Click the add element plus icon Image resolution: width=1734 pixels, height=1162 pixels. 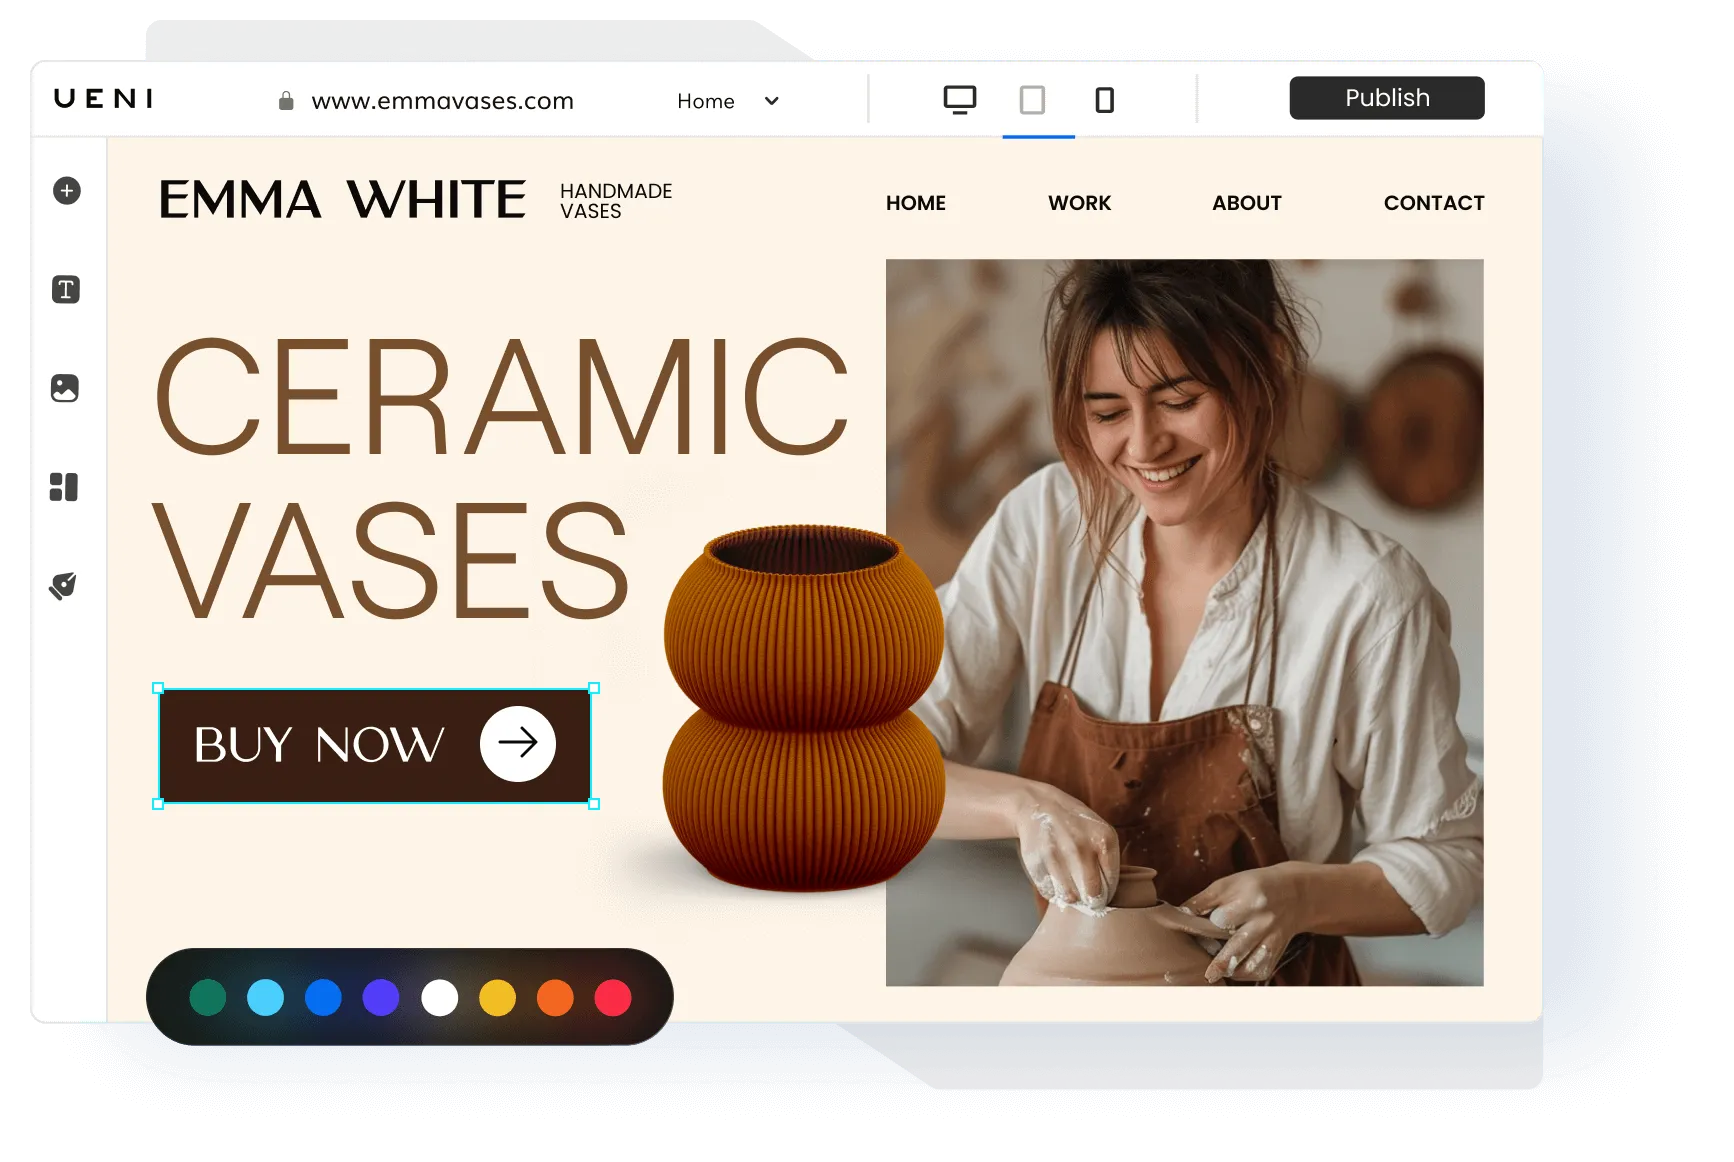point(66,191)
